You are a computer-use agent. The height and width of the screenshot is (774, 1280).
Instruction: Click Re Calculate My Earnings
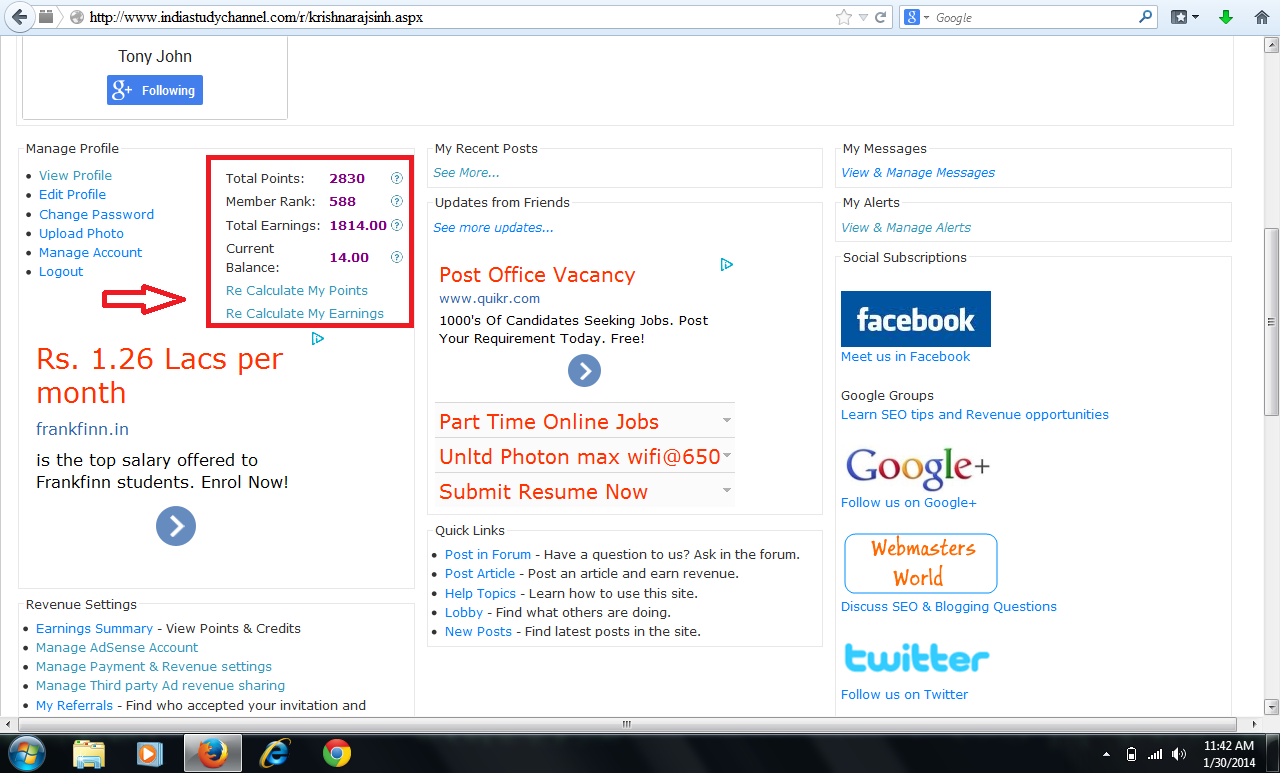pyautogui.click(x=305, y=313)
